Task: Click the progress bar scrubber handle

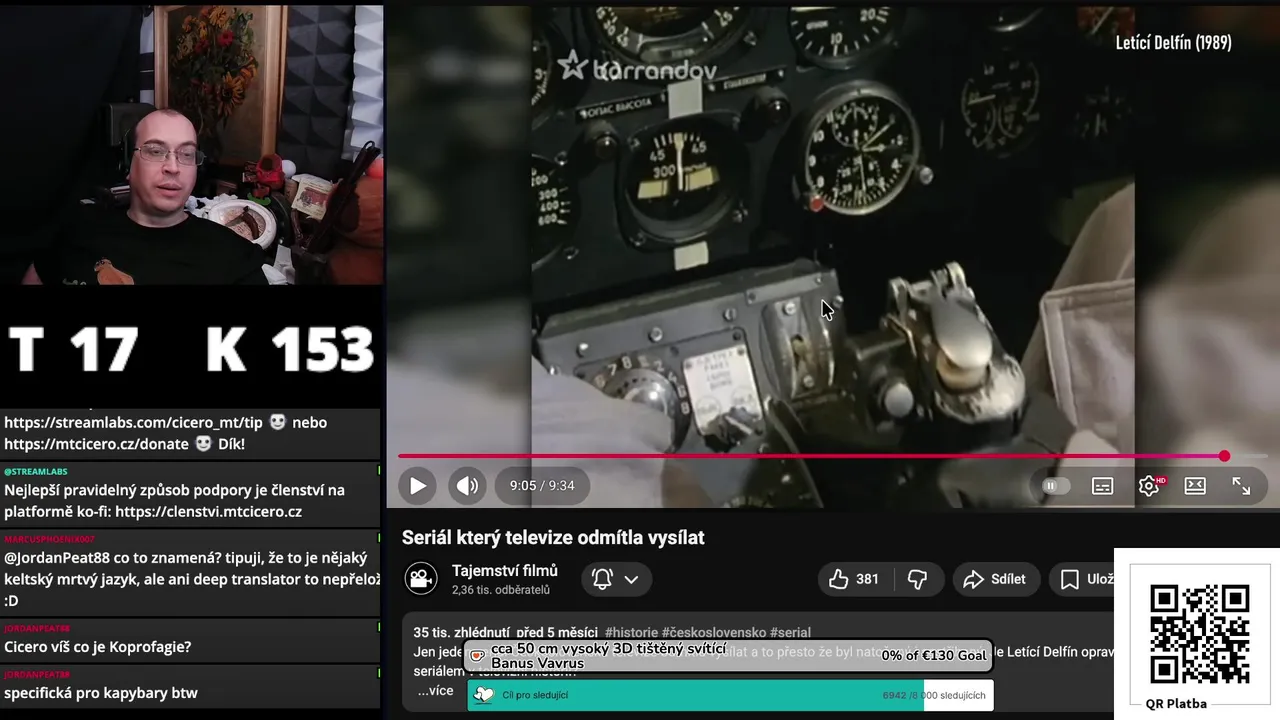Action: (x=1224, y=456)
